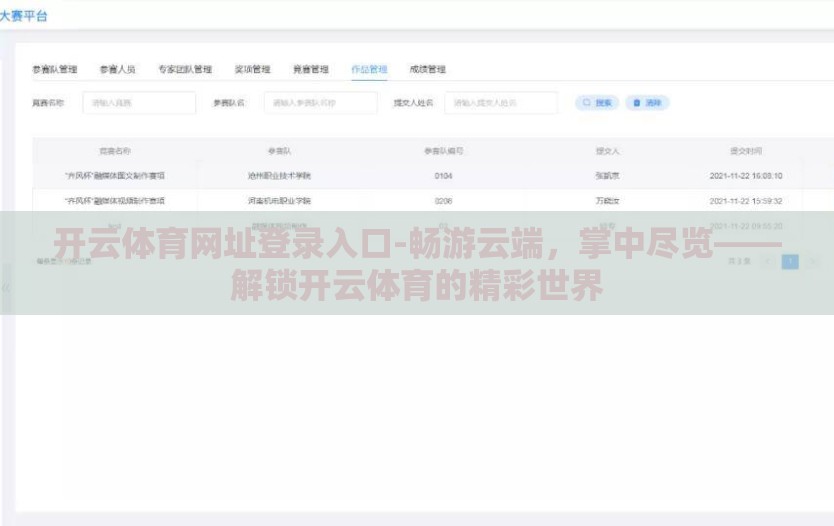
Task: Select 沧州职业技术学院 team cell
Action: tap(279, 176)
